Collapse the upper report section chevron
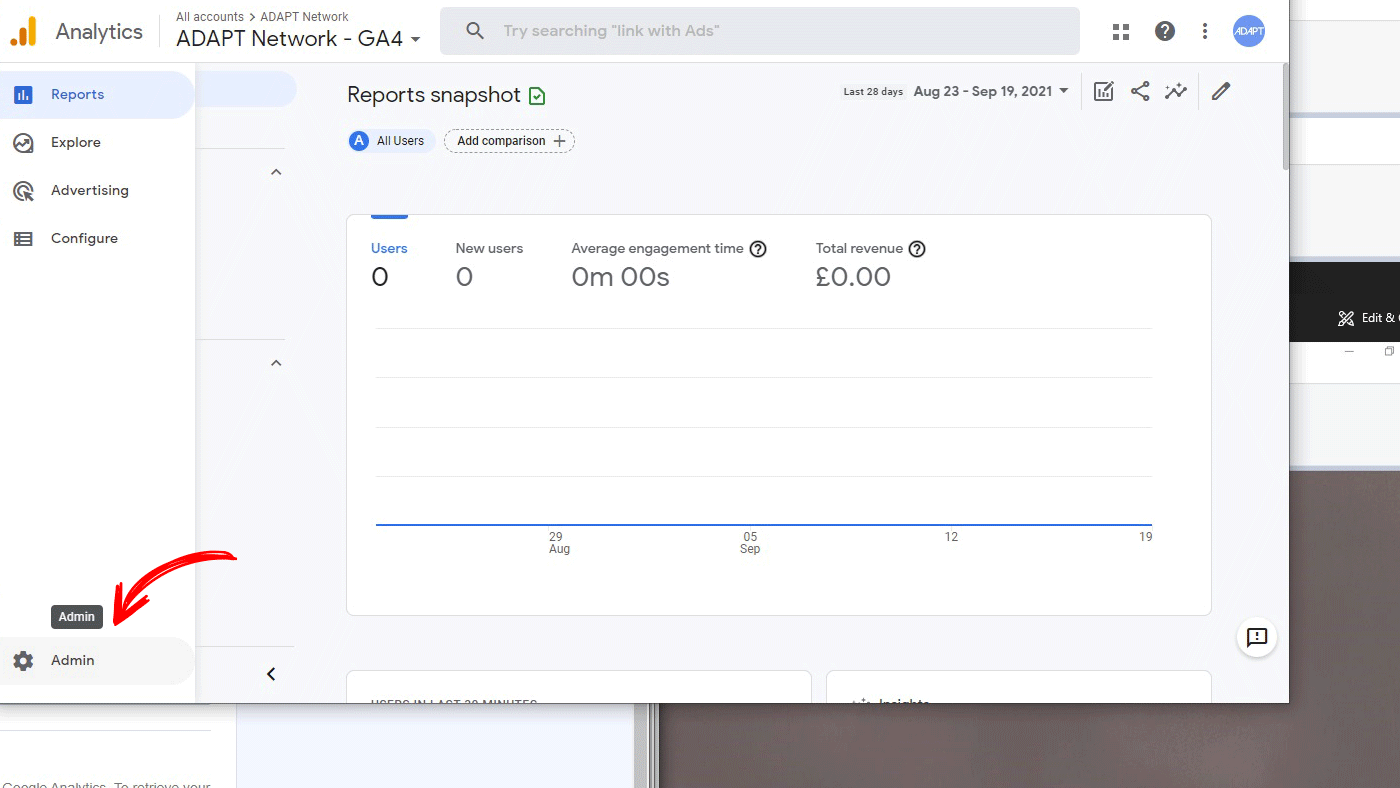 [276, 172]
